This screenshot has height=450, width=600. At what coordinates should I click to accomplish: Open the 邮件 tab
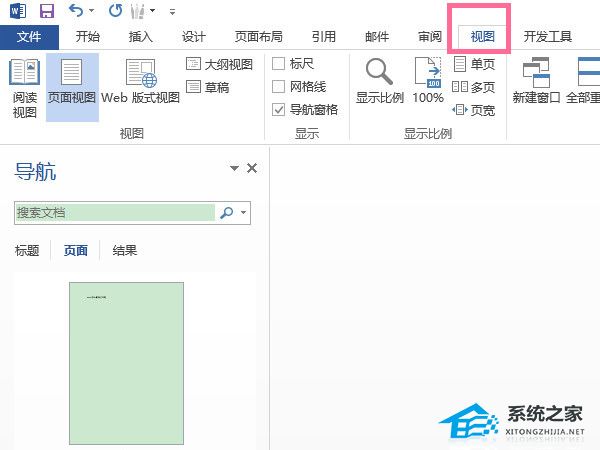377,37
